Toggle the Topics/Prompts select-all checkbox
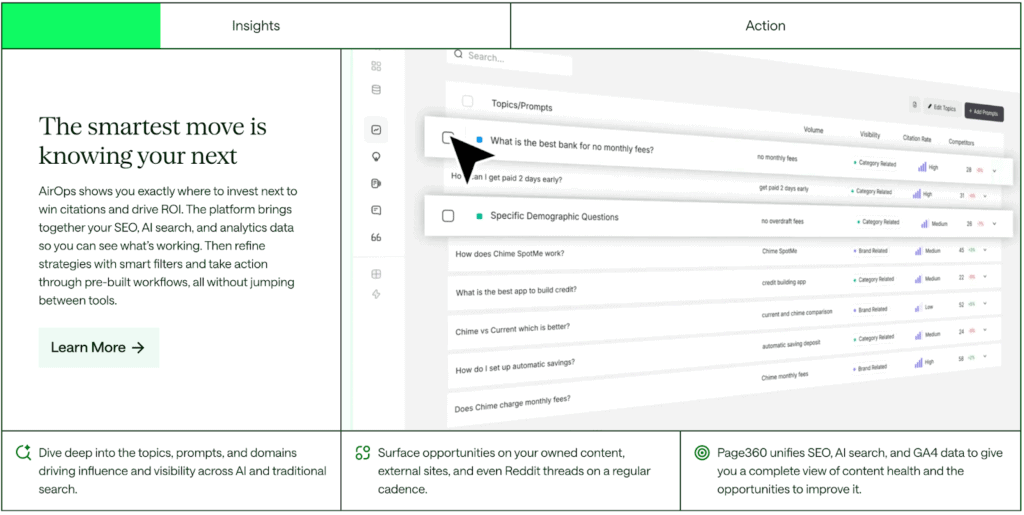This screenshot has height=515, width=1024. tap(467, 102)
